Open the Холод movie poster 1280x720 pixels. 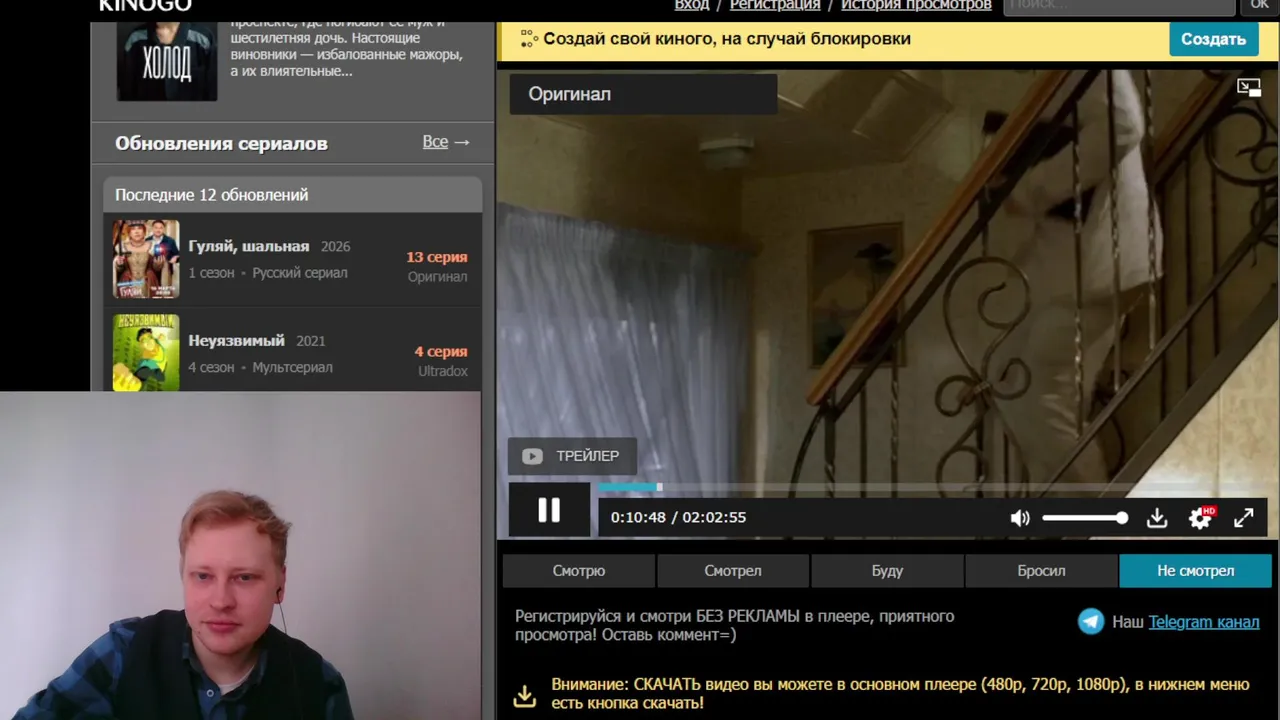tap(167, 61)
